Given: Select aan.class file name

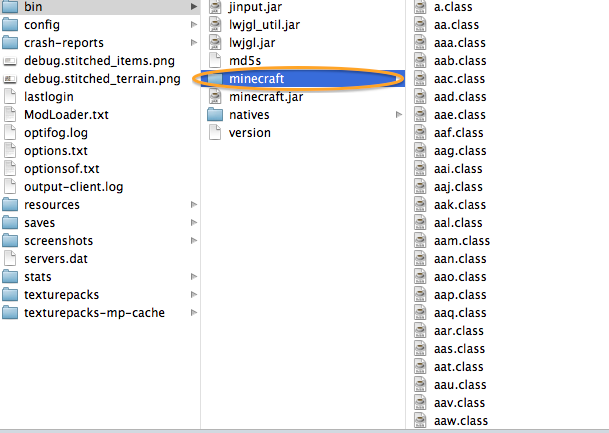Looking at the screenshot, I should coord(460,259).
